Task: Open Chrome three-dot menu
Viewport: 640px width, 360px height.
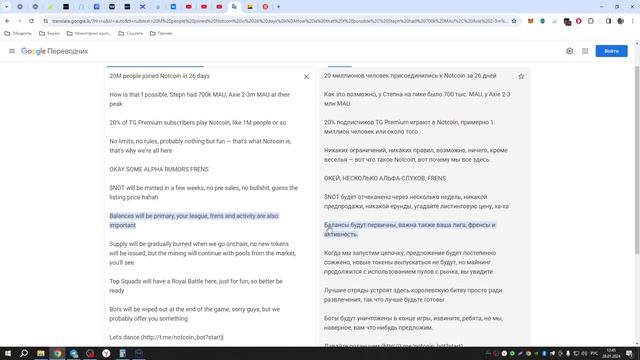Action: point(633,21)
